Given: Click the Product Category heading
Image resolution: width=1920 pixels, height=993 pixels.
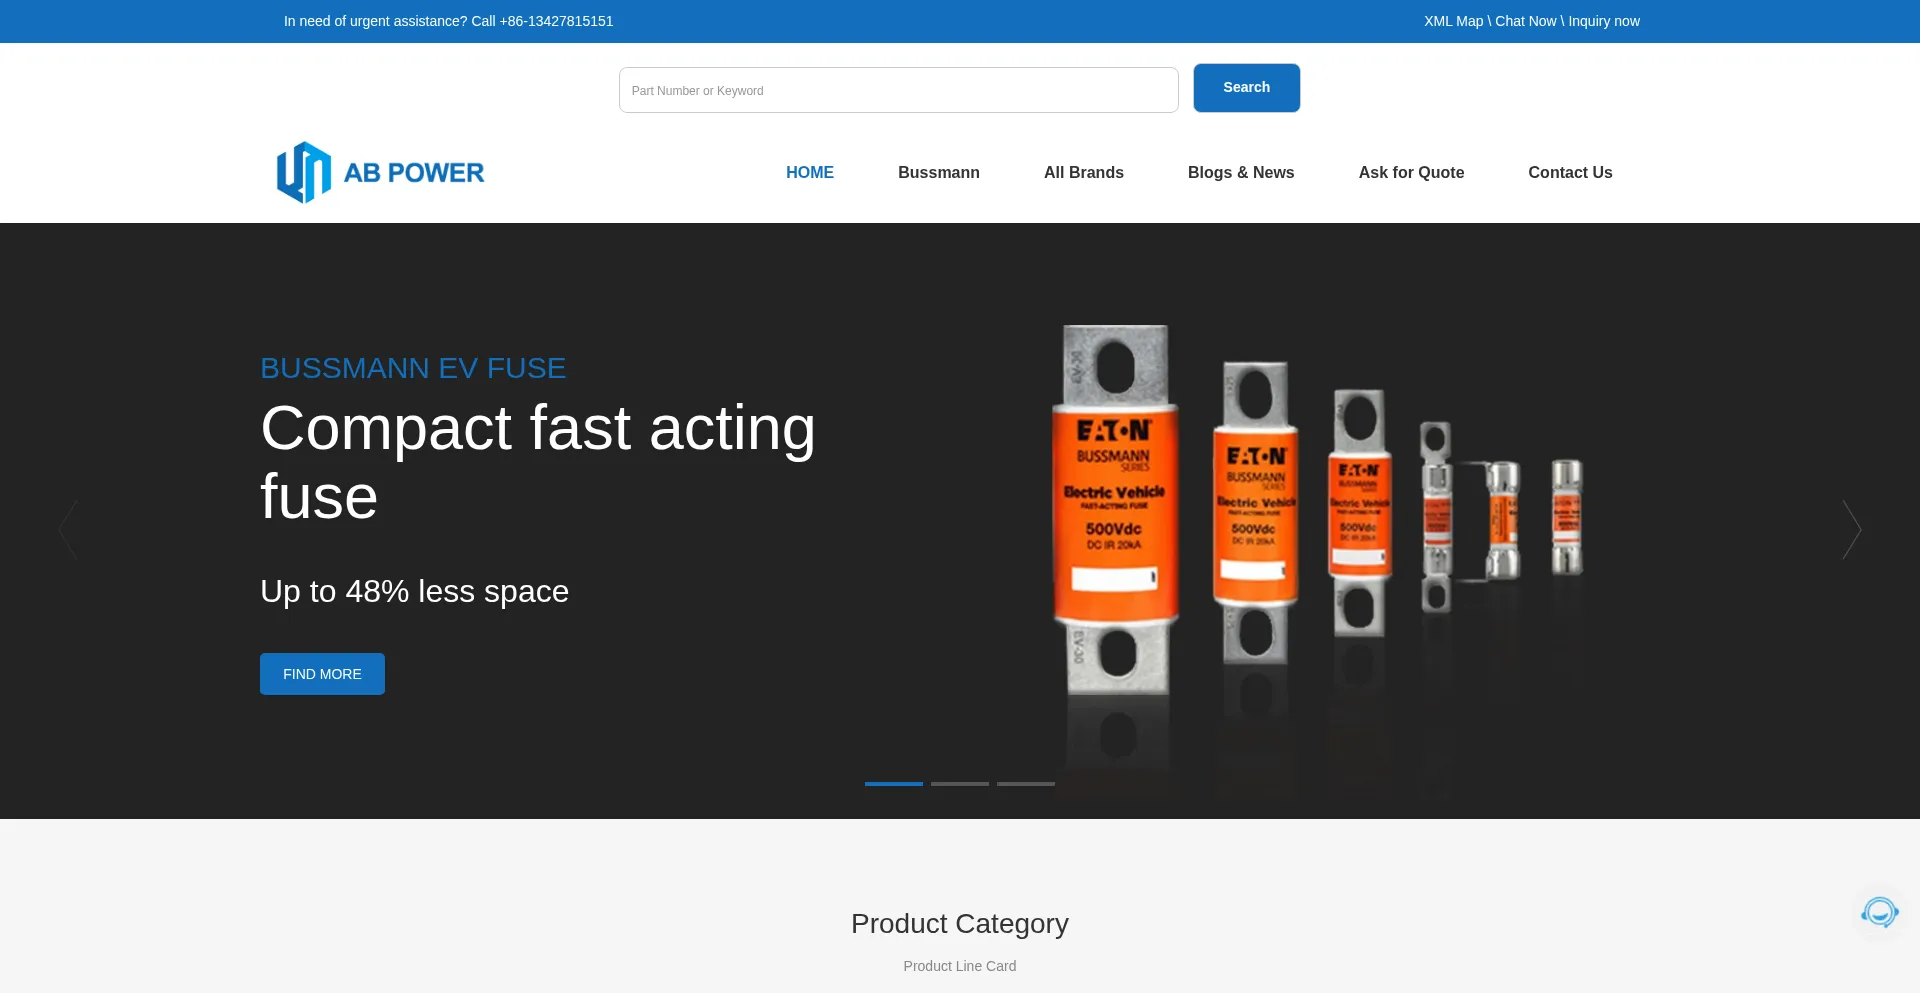Looking at the screenshot, I should pos(960,923).
